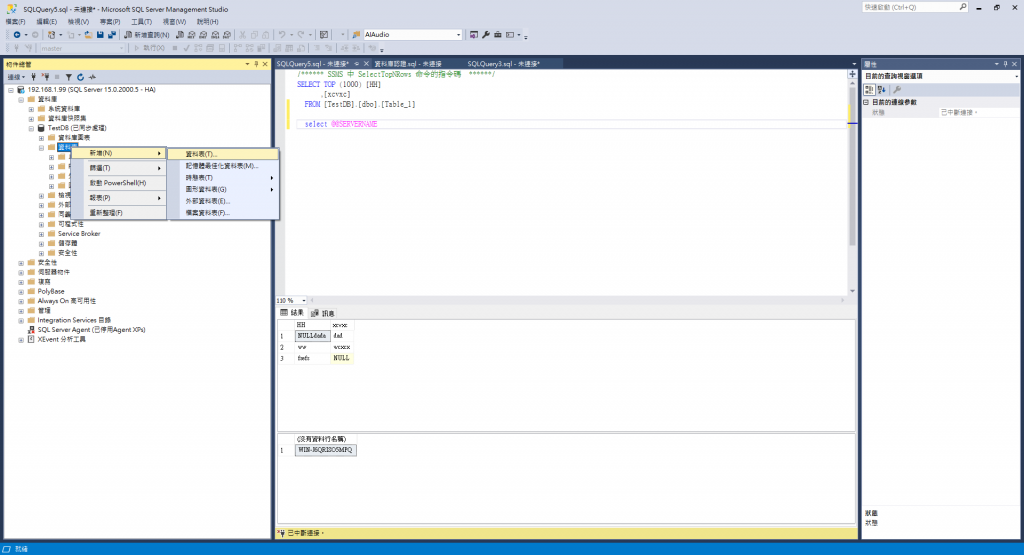Screen dimensions: 1024x555
Task: Open the 時態表(T) submenu
Action: (223, 178)
